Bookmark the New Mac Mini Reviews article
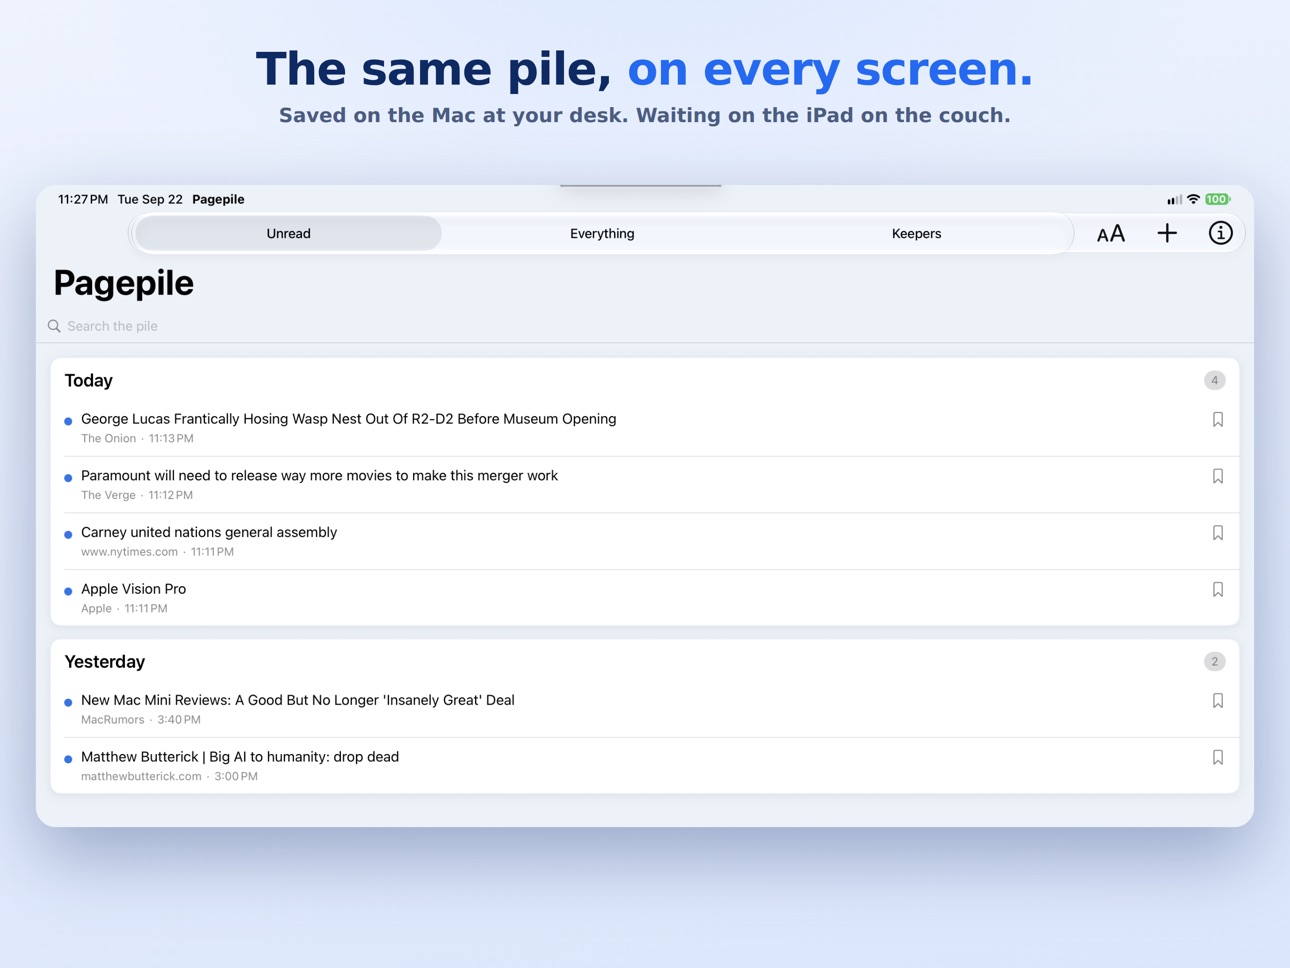Screen dimensions: 1290x968 [1218, 701]
